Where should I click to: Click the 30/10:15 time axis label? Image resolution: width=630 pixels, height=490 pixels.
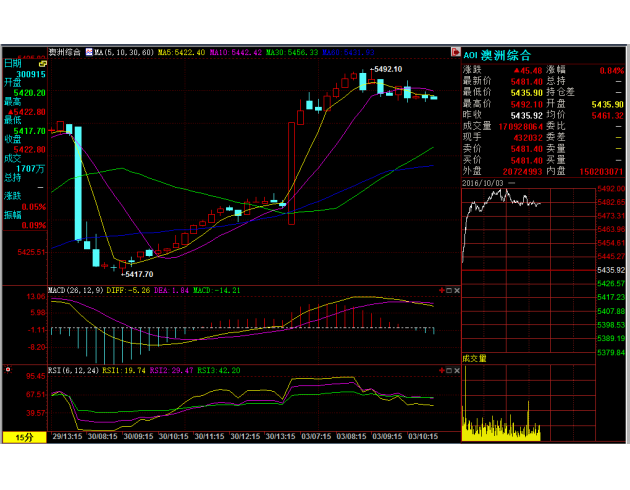coord(174,436)
